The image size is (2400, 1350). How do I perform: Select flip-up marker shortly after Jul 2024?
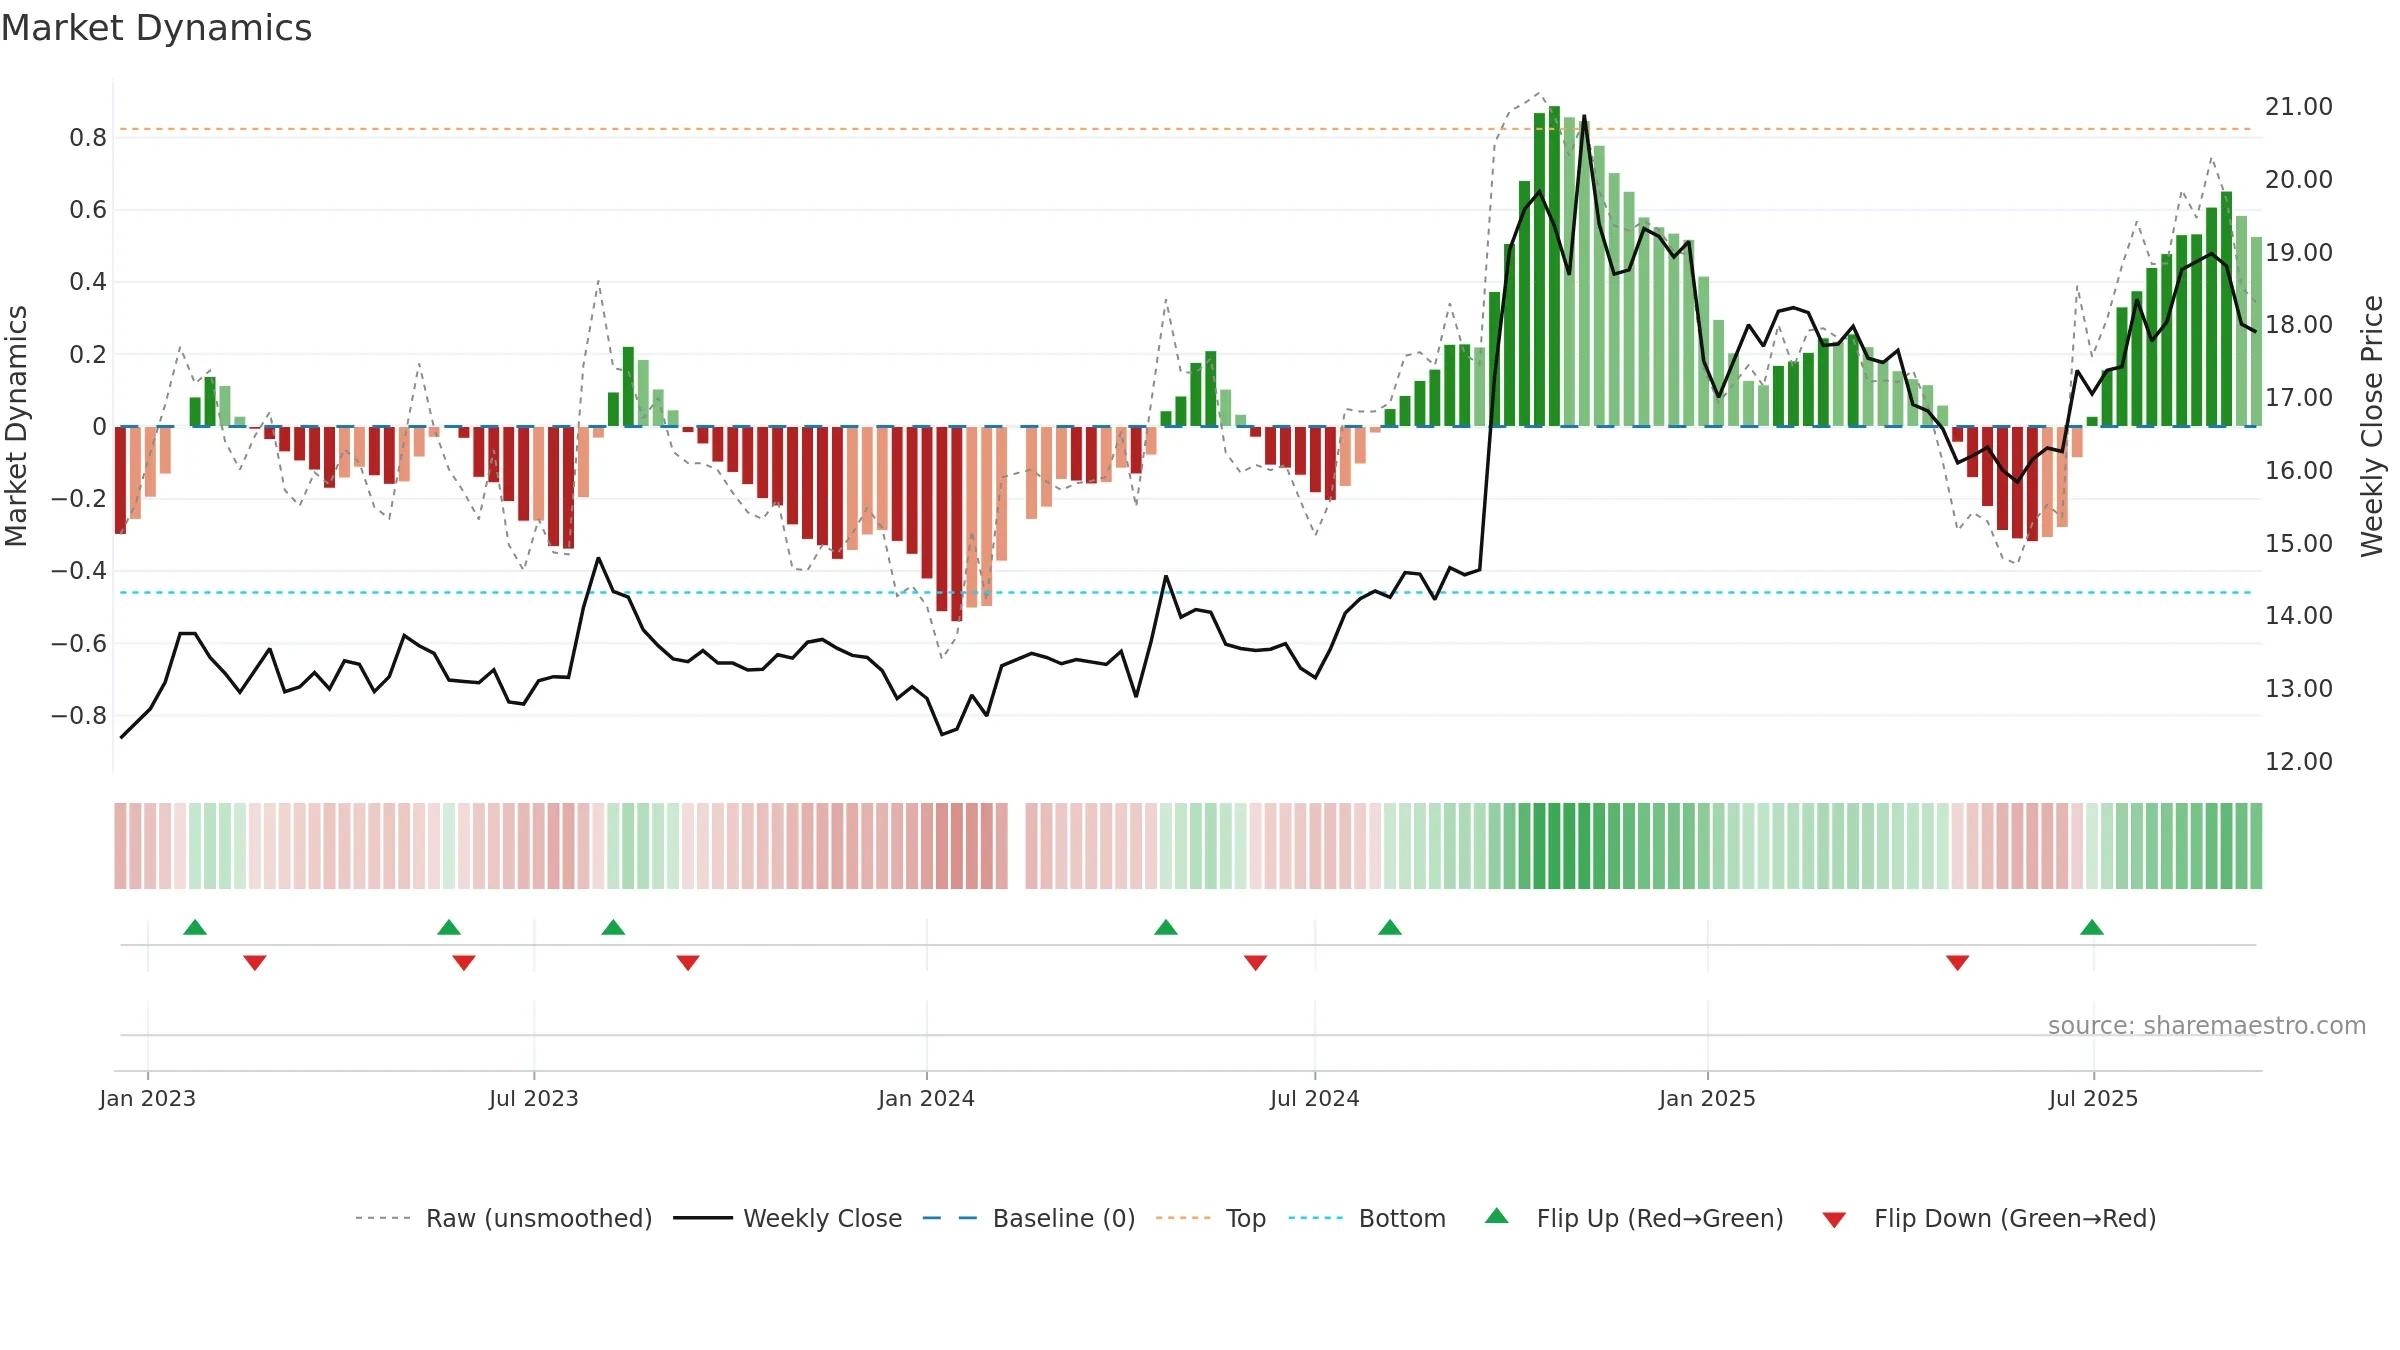click(1390, 927)
